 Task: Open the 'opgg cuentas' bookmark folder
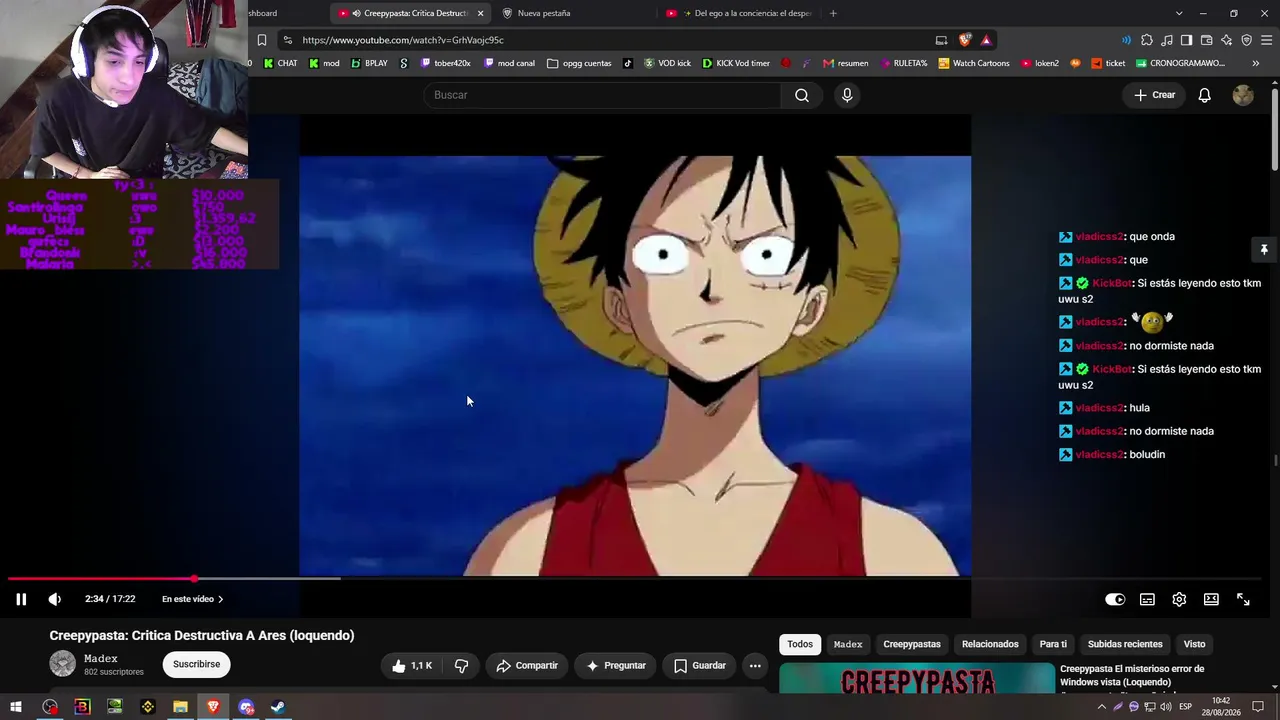(579, 63)
